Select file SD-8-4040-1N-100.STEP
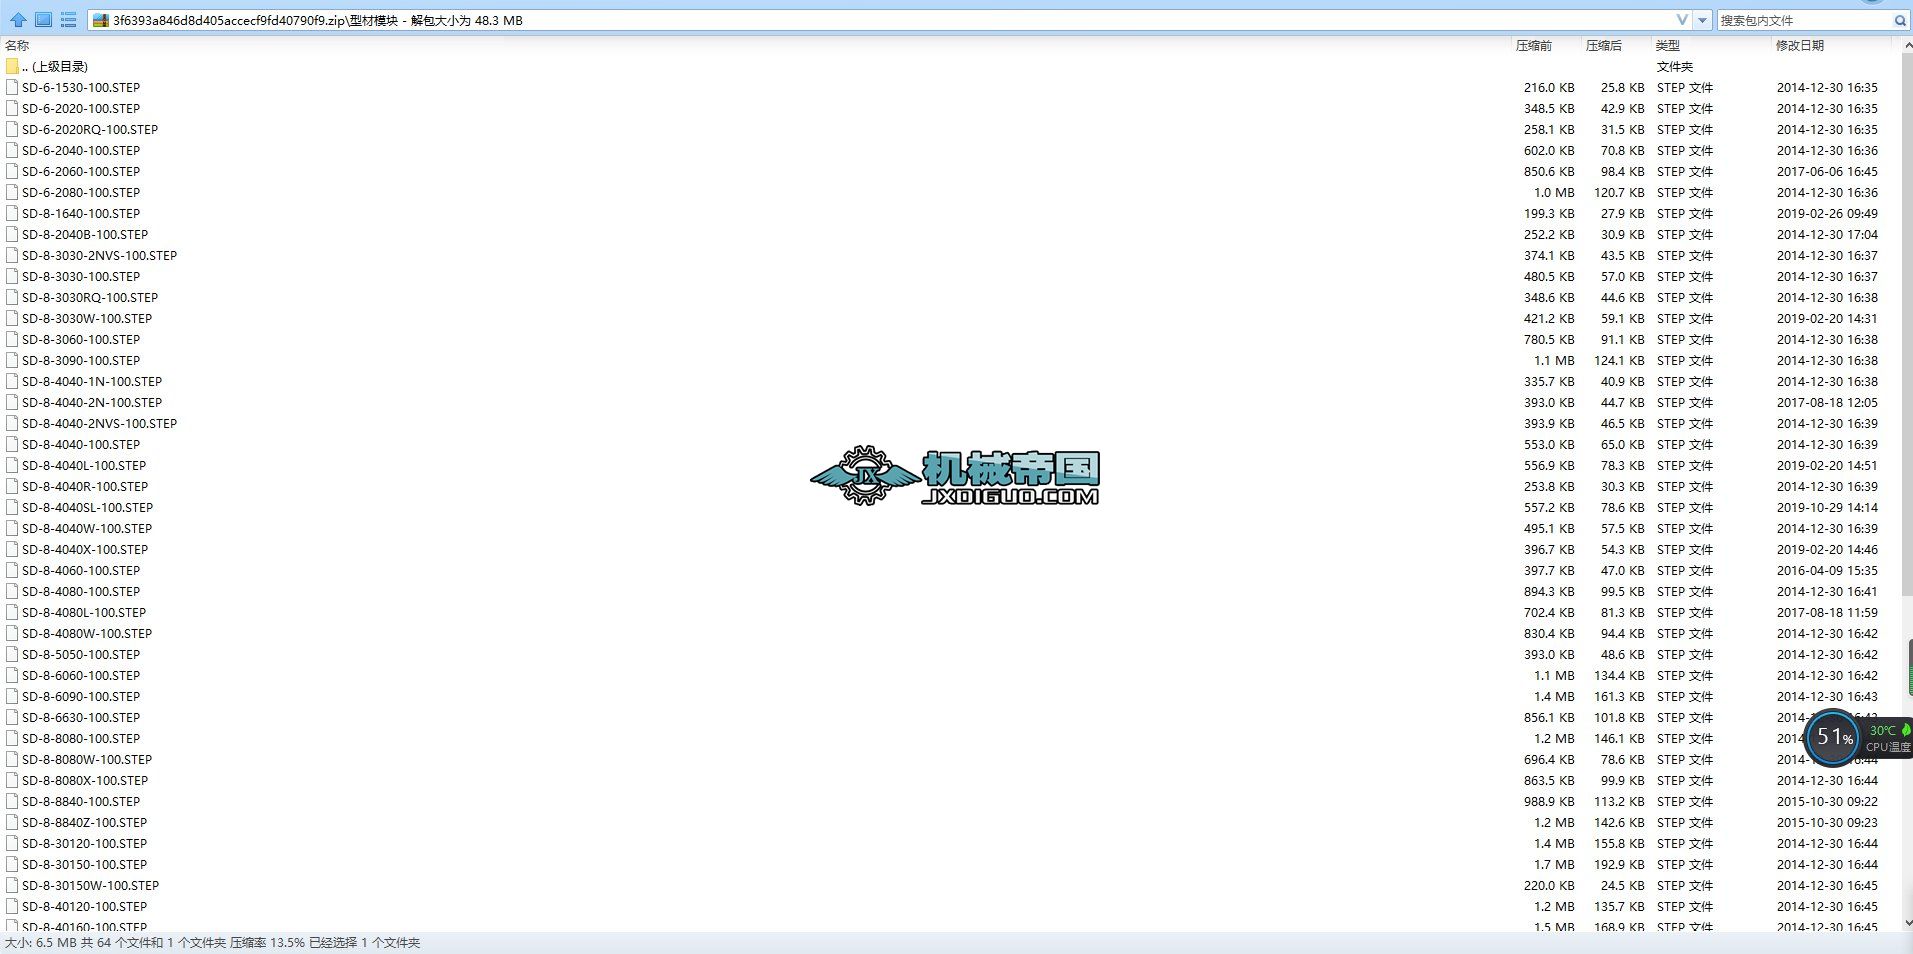Viewport: 1913px width, 954px height. 92,381
